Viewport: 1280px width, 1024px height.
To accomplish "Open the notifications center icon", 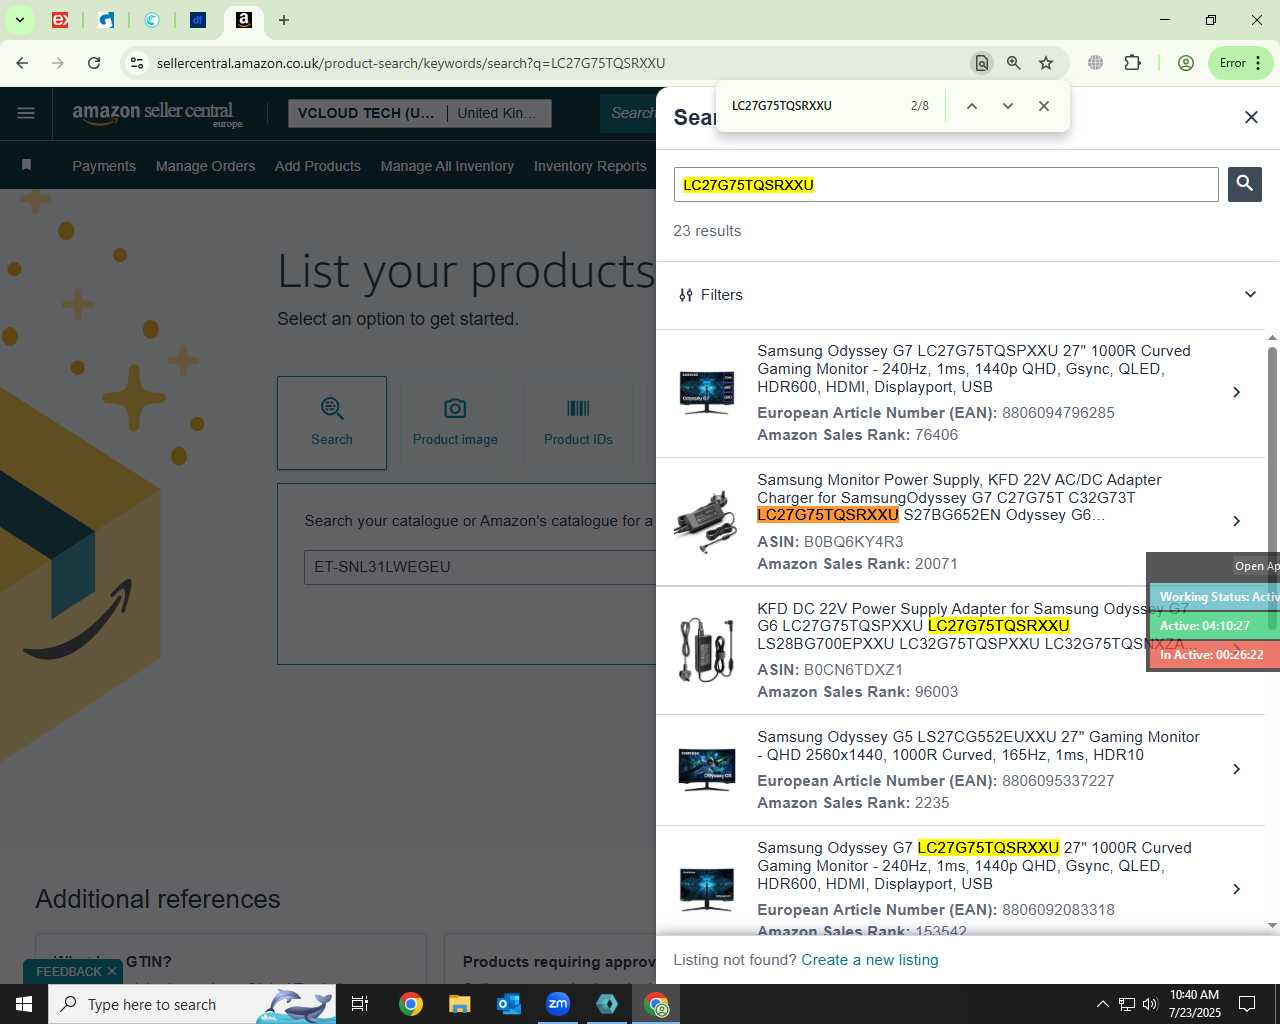I will coord(1247,1004).
